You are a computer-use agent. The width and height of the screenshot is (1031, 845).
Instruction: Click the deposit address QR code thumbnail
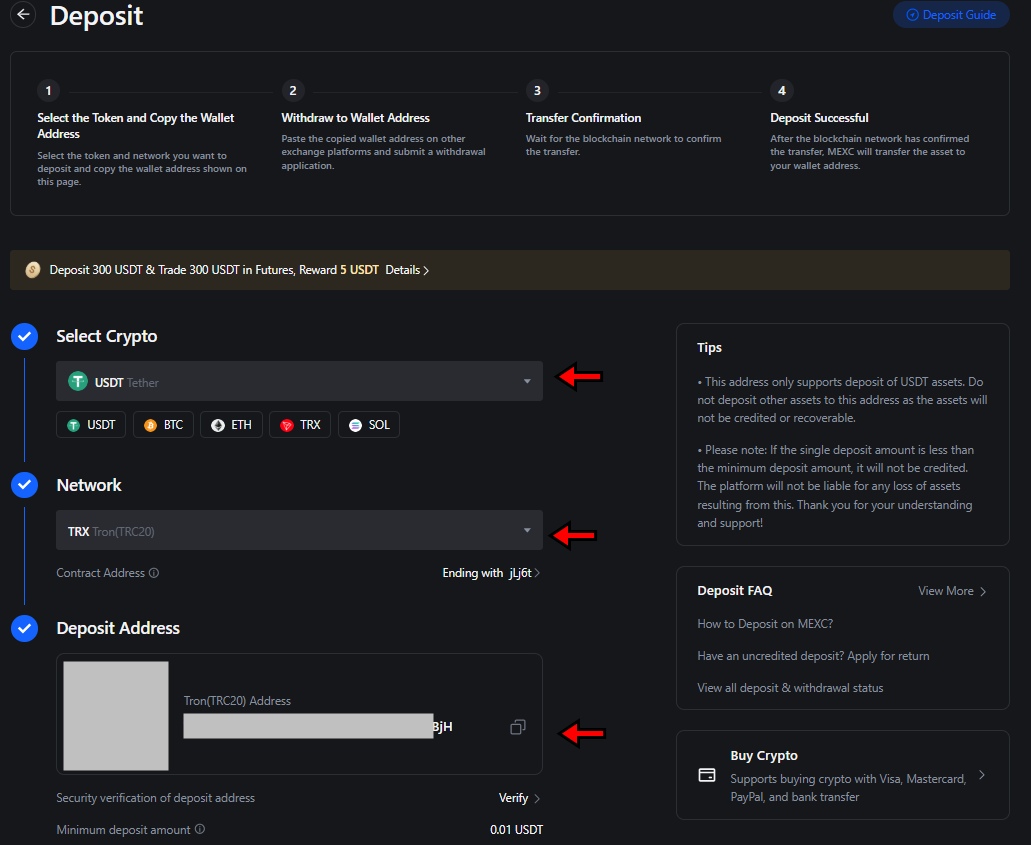[117, 715]
